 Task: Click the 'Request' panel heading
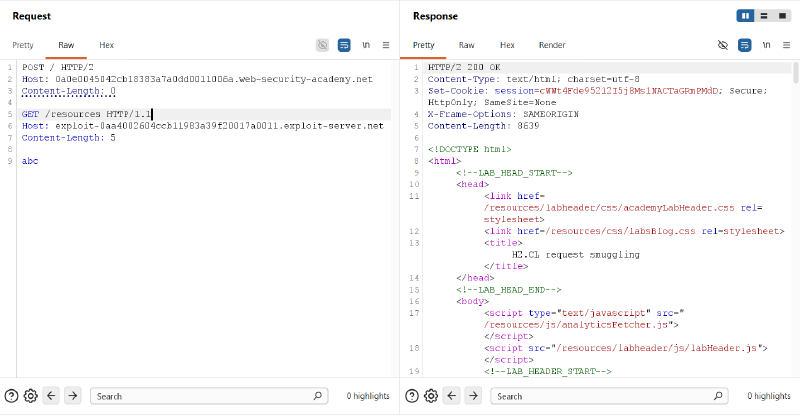coord(32,16)
